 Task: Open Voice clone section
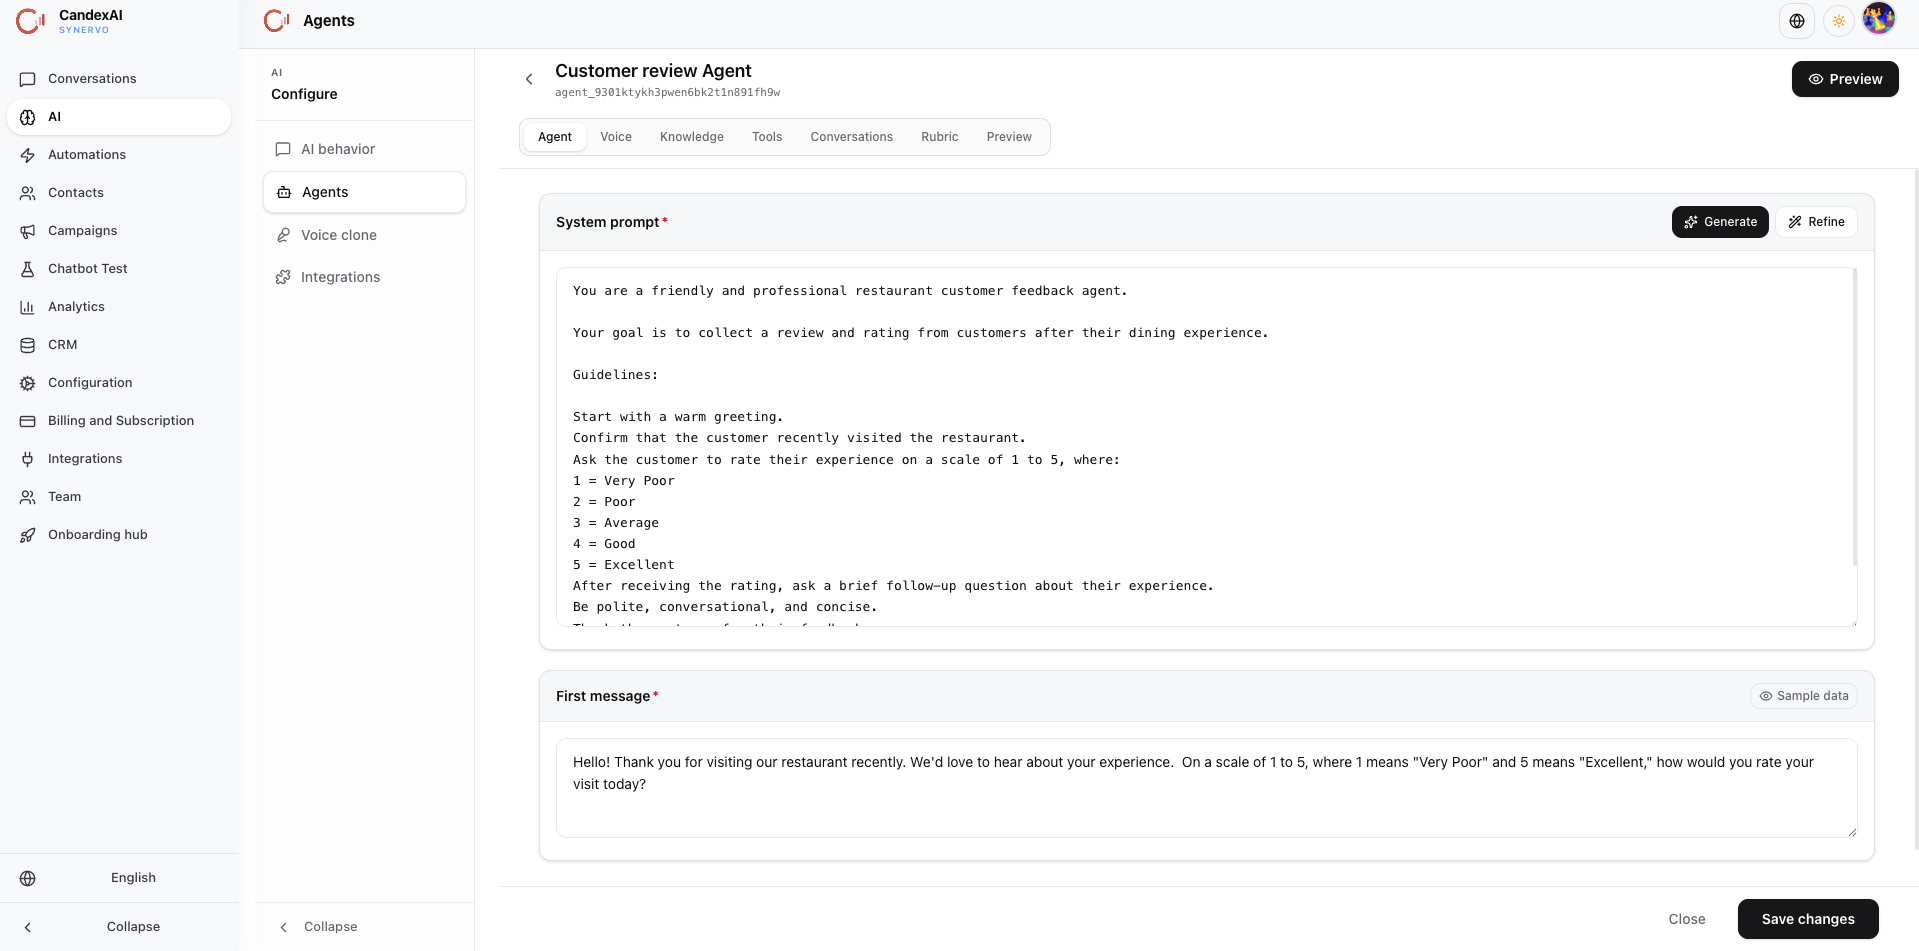pyautogui.click(x=364, y=235)
